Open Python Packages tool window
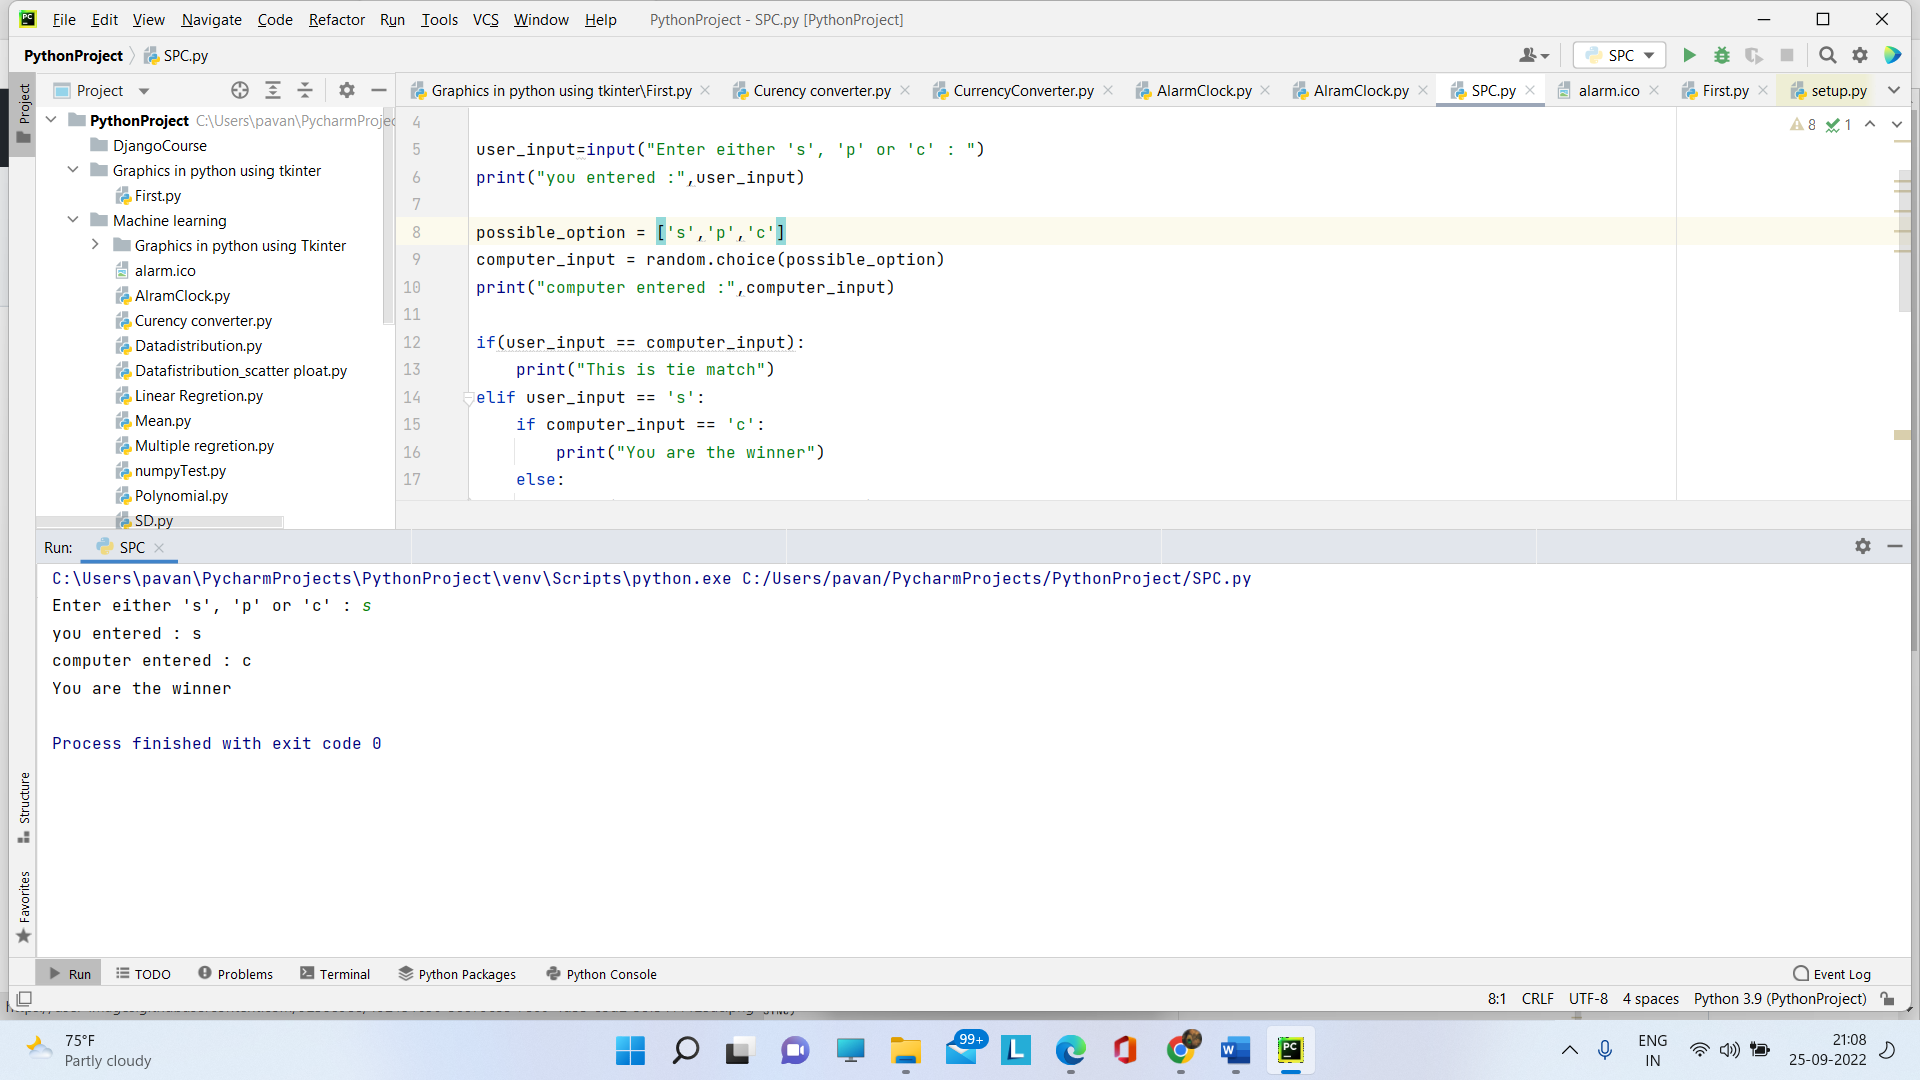 [457, 974]
